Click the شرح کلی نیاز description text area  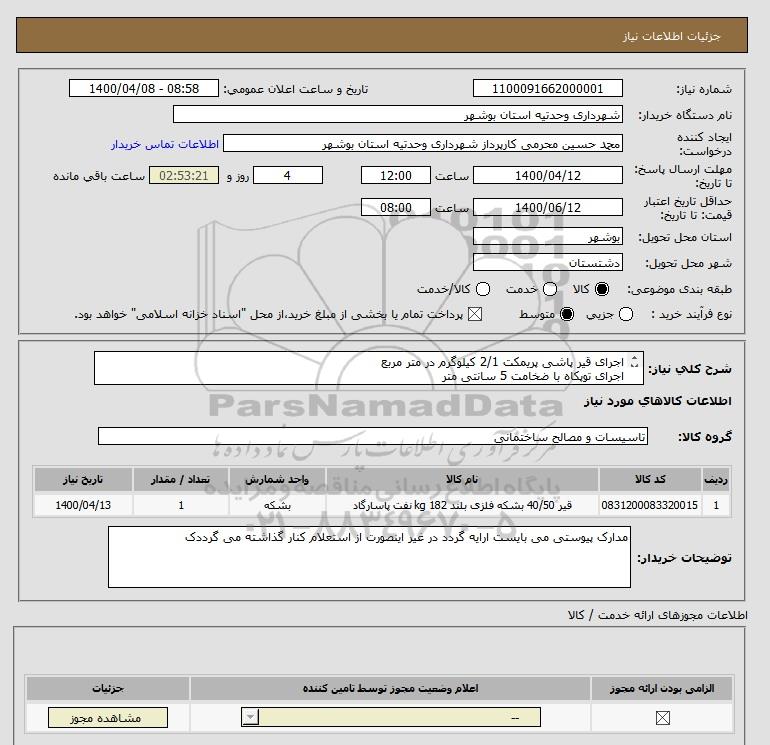[x=368, y=368]
